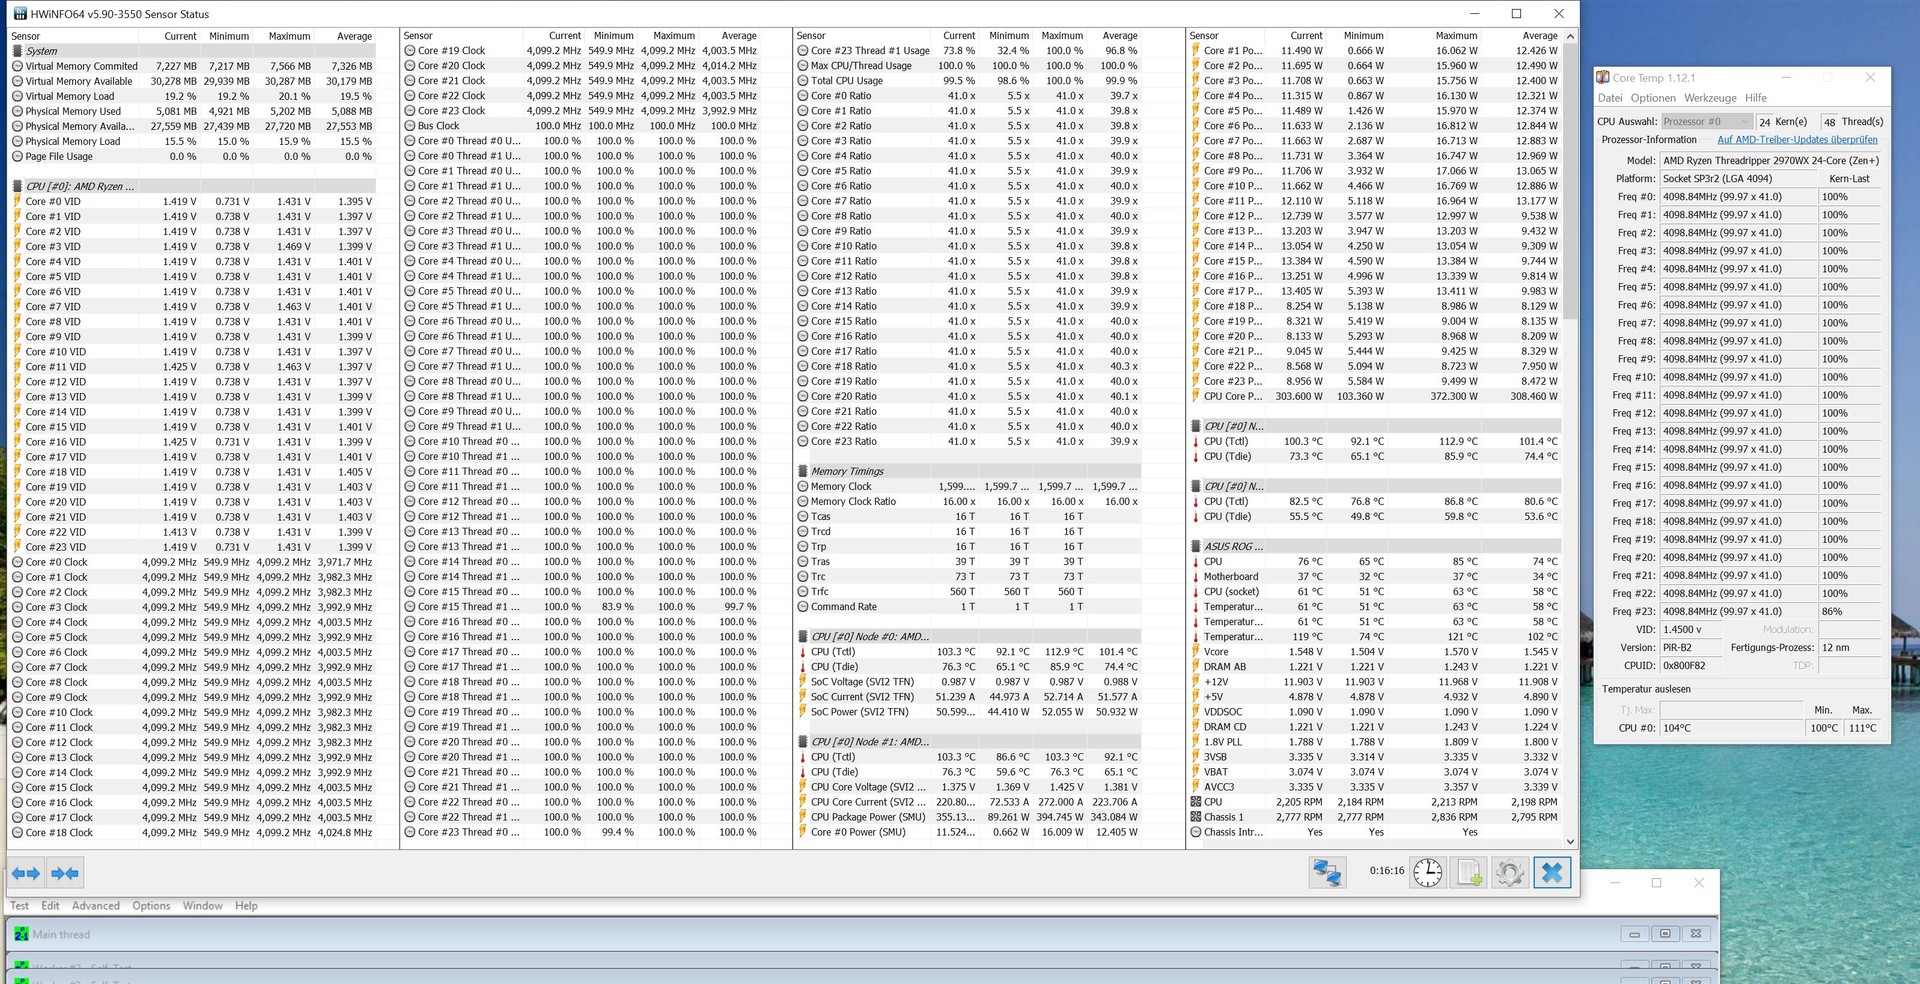The width and height of the screenshot is (1920, 984).
Task: Select the Max CPU/Thread Usage row
Action: coord(970,66)
